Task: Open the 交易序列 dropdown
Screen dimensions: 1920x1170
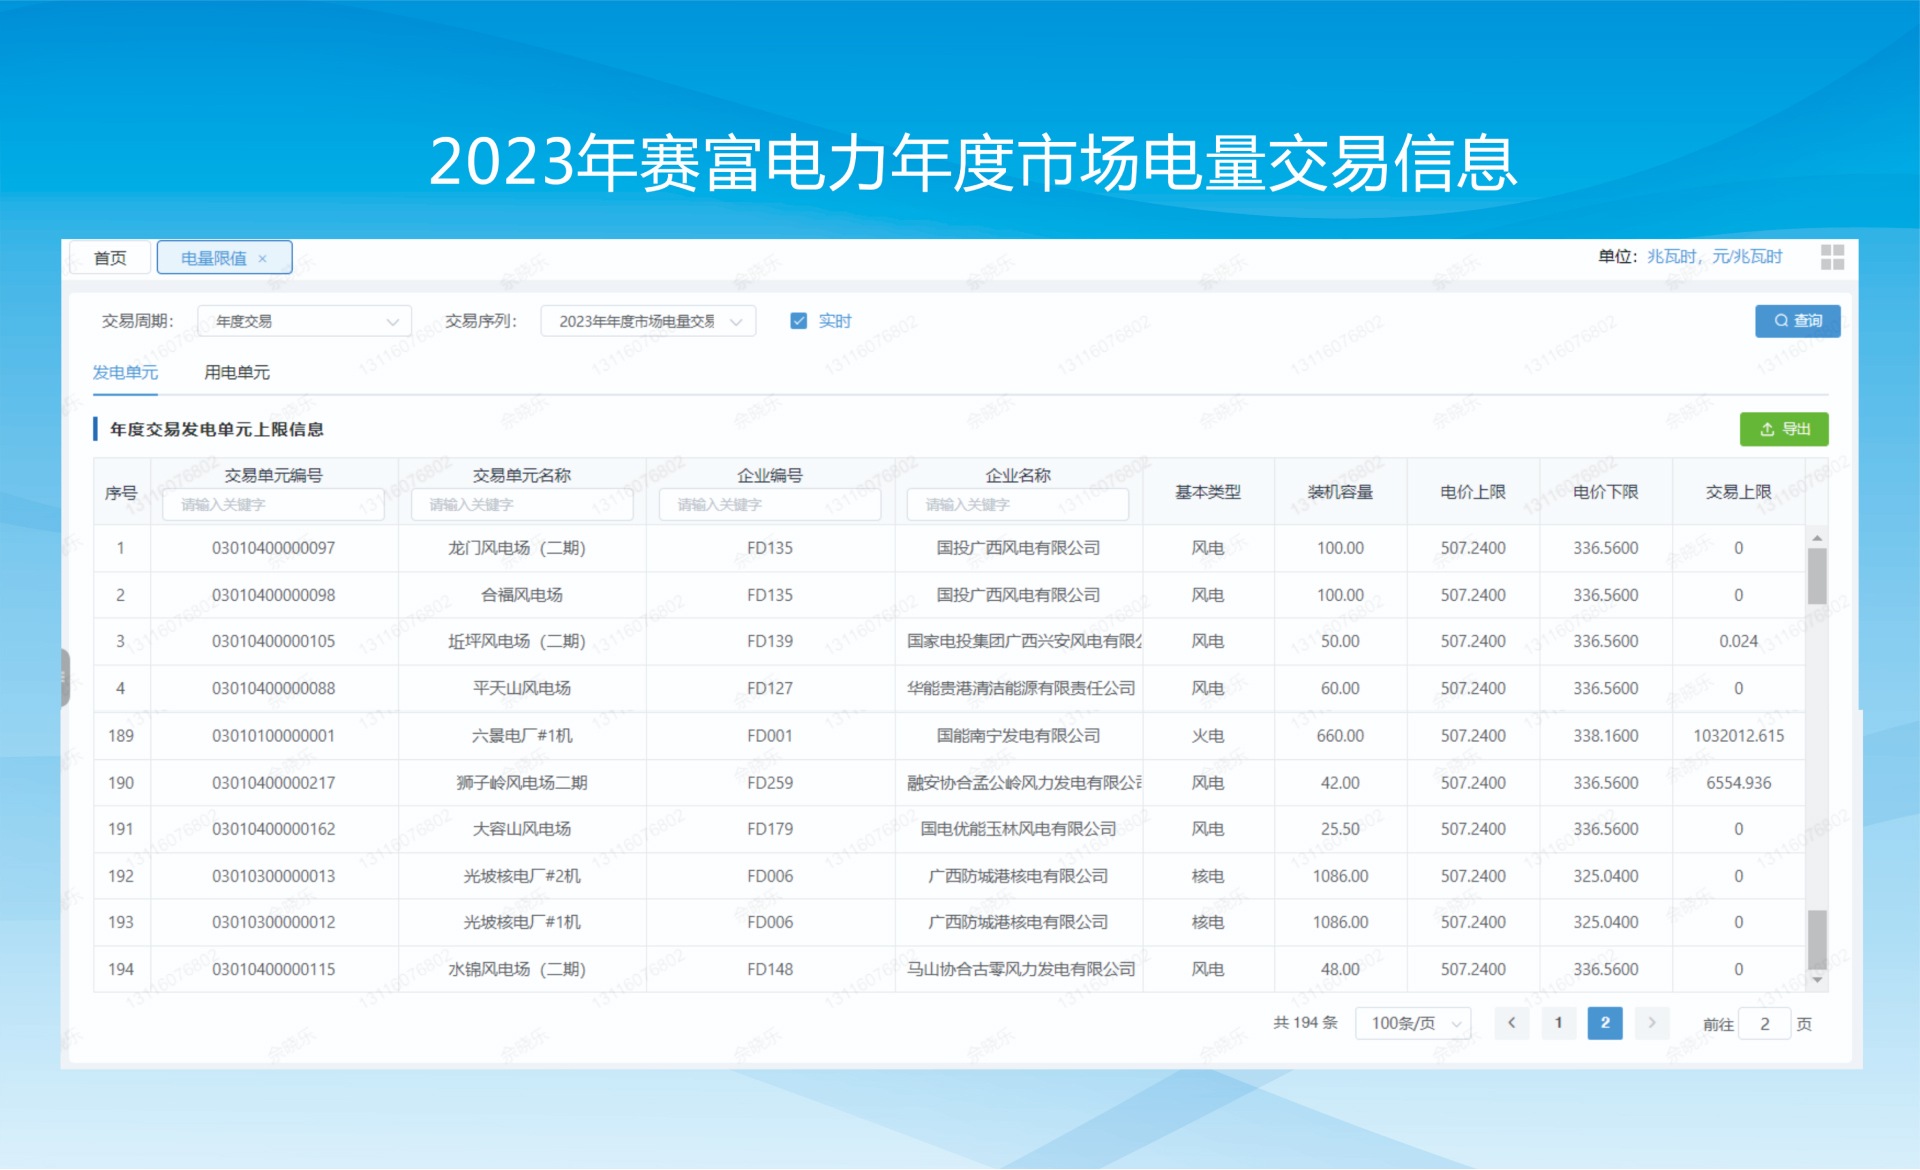Action: [648, 321]
